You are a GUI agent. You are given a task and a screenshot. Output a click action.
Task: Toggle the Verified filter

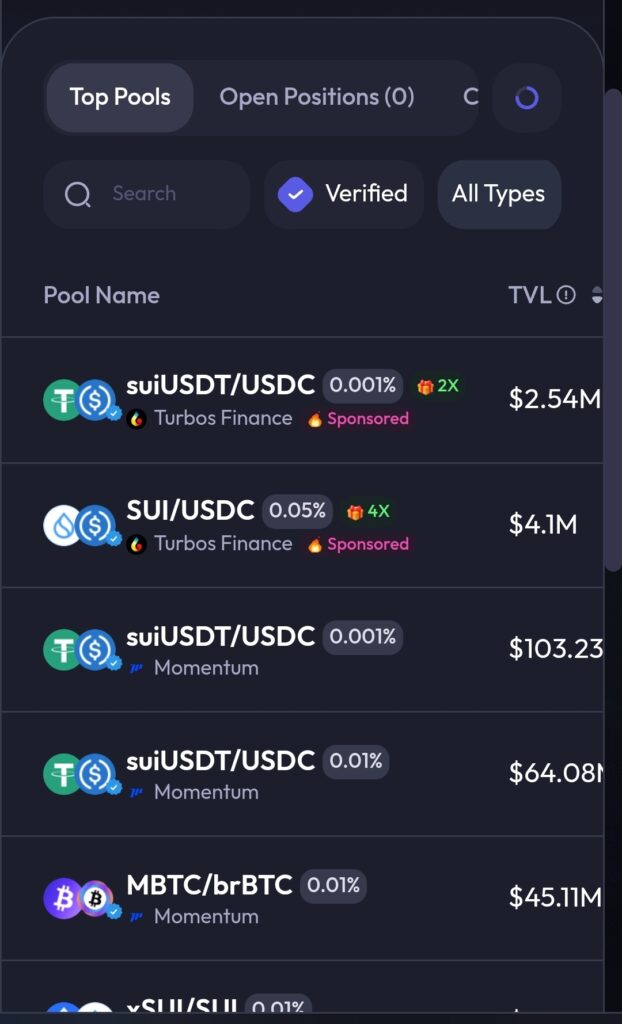344,194
